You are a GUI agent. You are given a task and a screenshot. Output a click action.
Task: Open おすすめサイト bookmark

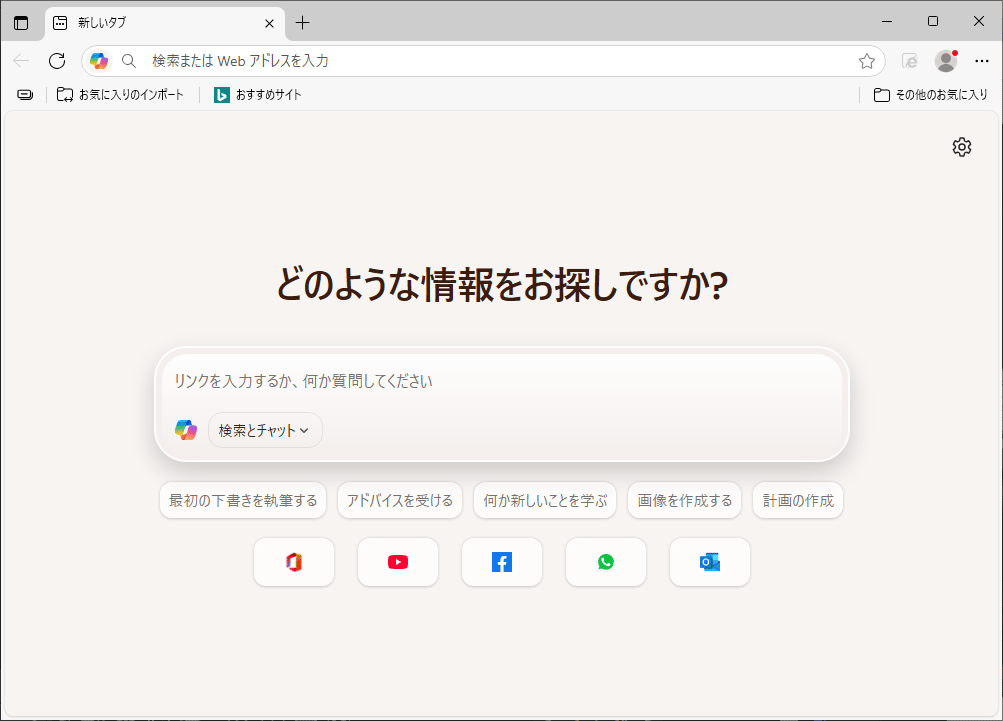tap(257, 95)
